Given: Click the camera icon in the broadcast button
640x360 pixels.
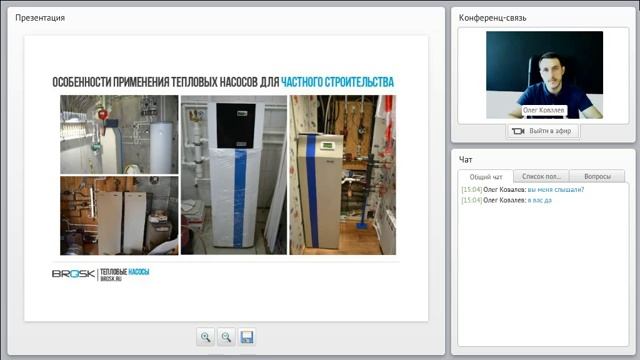Looking at the screenshot, I should click(x=518, y=131).
